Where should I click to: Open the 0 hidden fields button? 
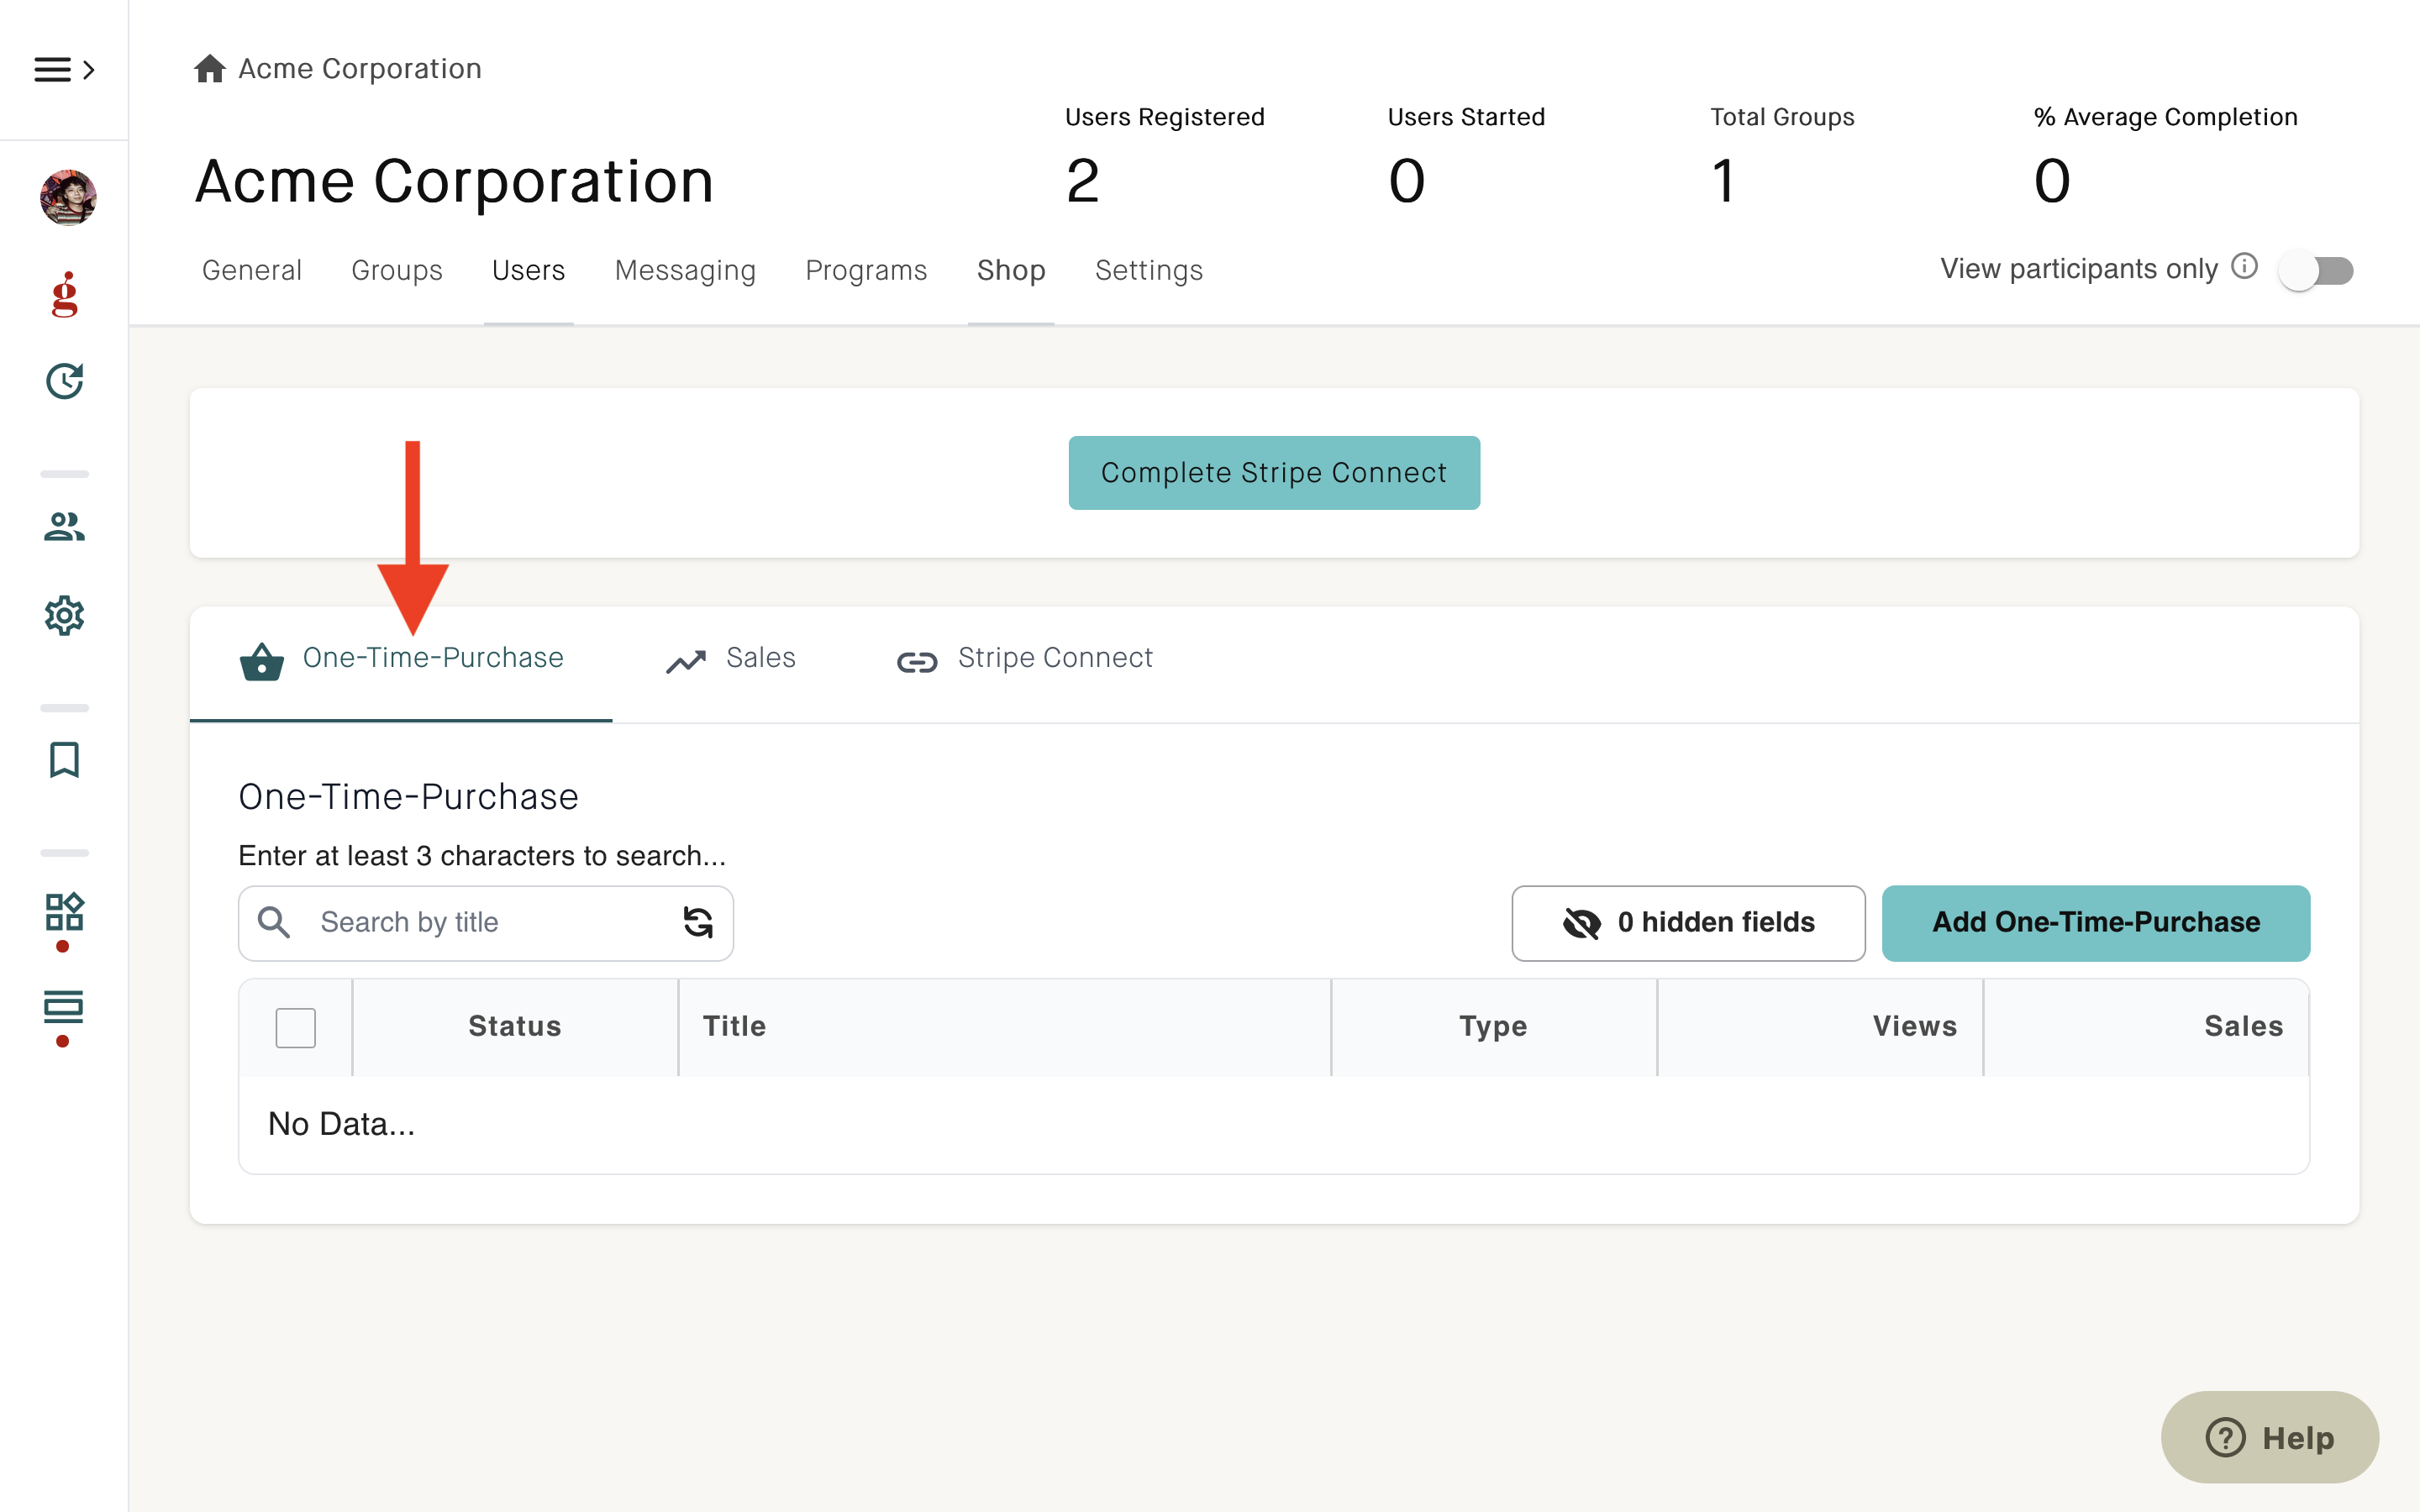coord(1688,923)
